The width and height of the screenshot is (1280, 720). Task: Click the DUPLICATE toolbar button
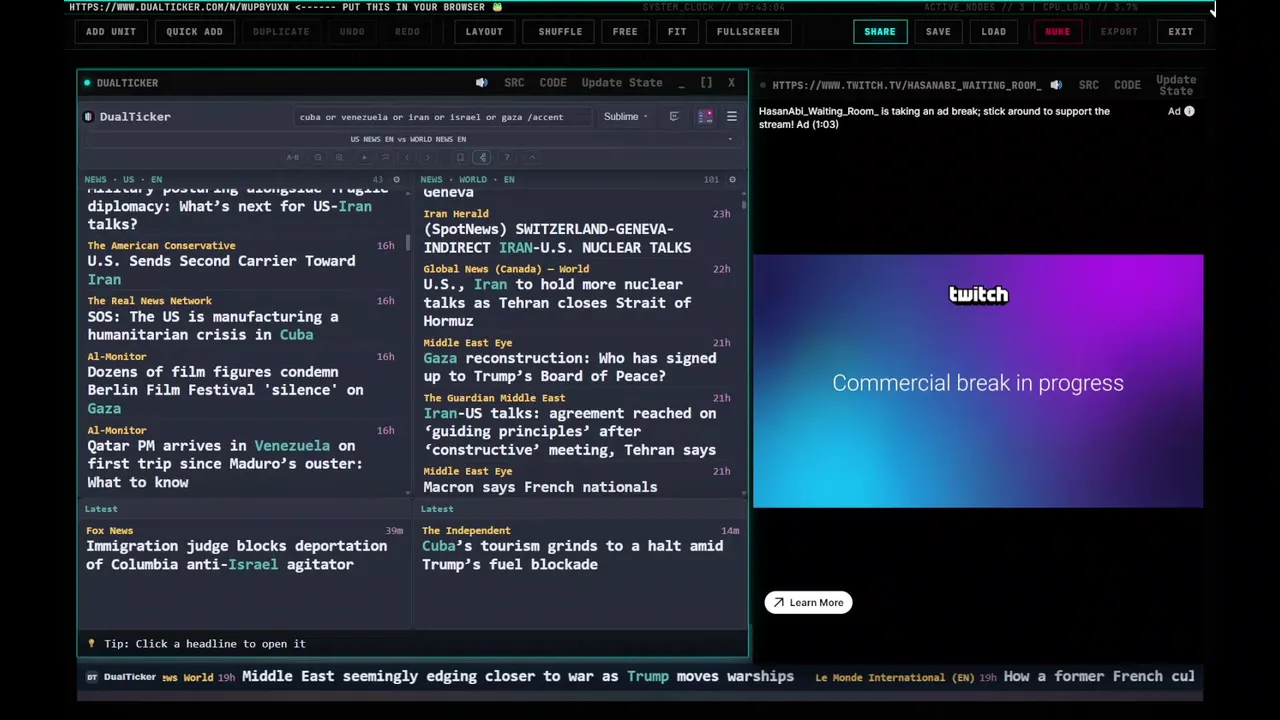pyautogui.click(x=281, y=31)
